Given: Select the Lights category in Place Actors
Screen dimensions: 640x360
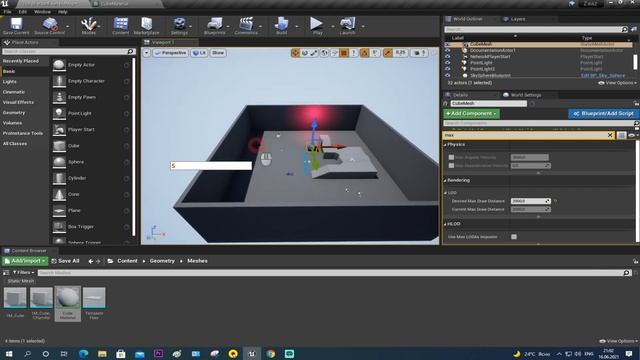Looking at the screenshot, I should click(10, 82).
